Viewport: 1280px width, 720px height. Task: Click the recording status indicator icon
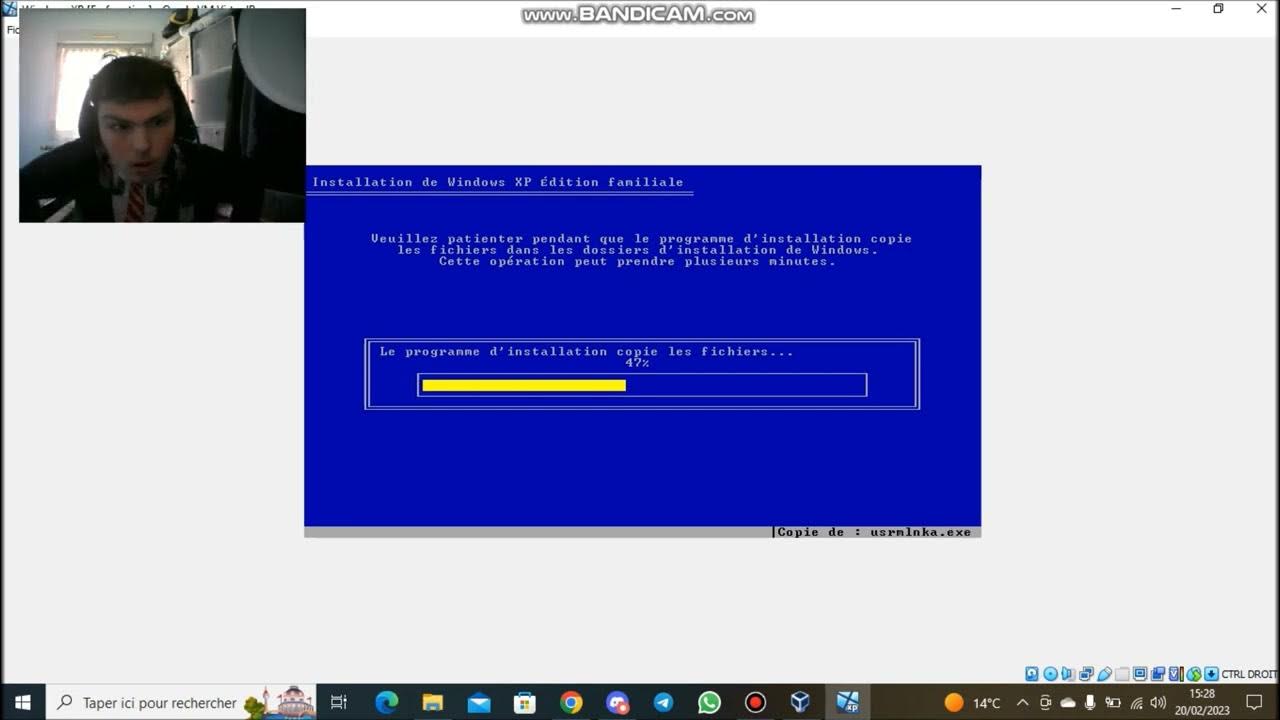(1158, 674)
